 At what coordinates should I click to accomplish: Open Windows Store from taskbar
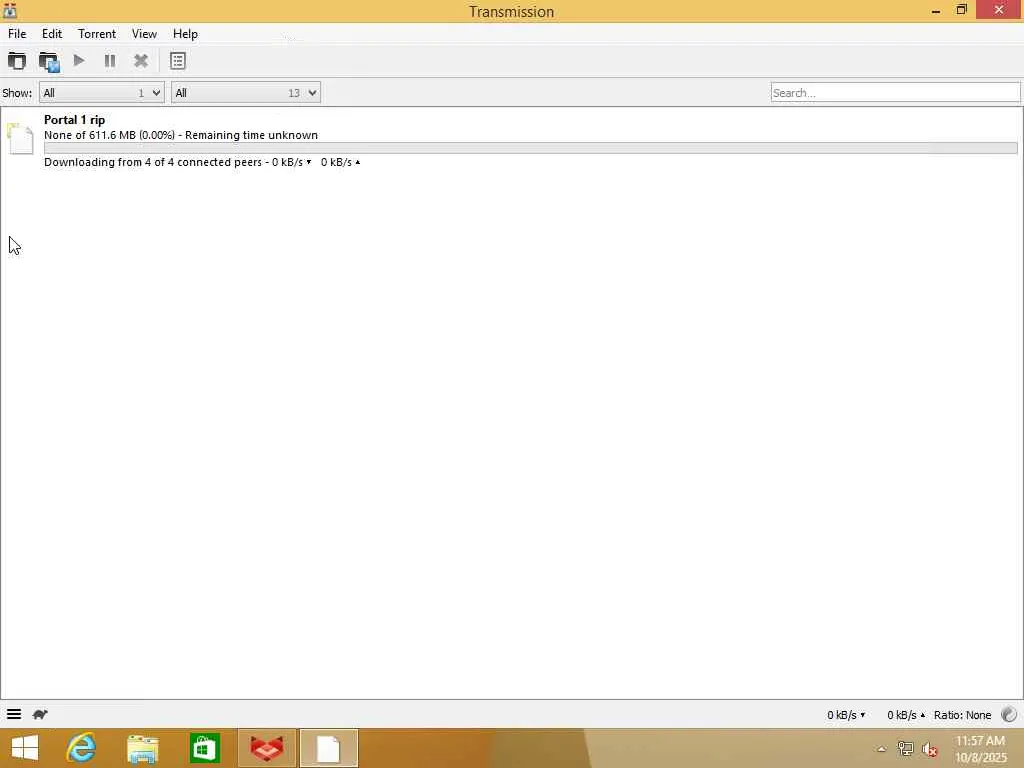tap(204, 748)
